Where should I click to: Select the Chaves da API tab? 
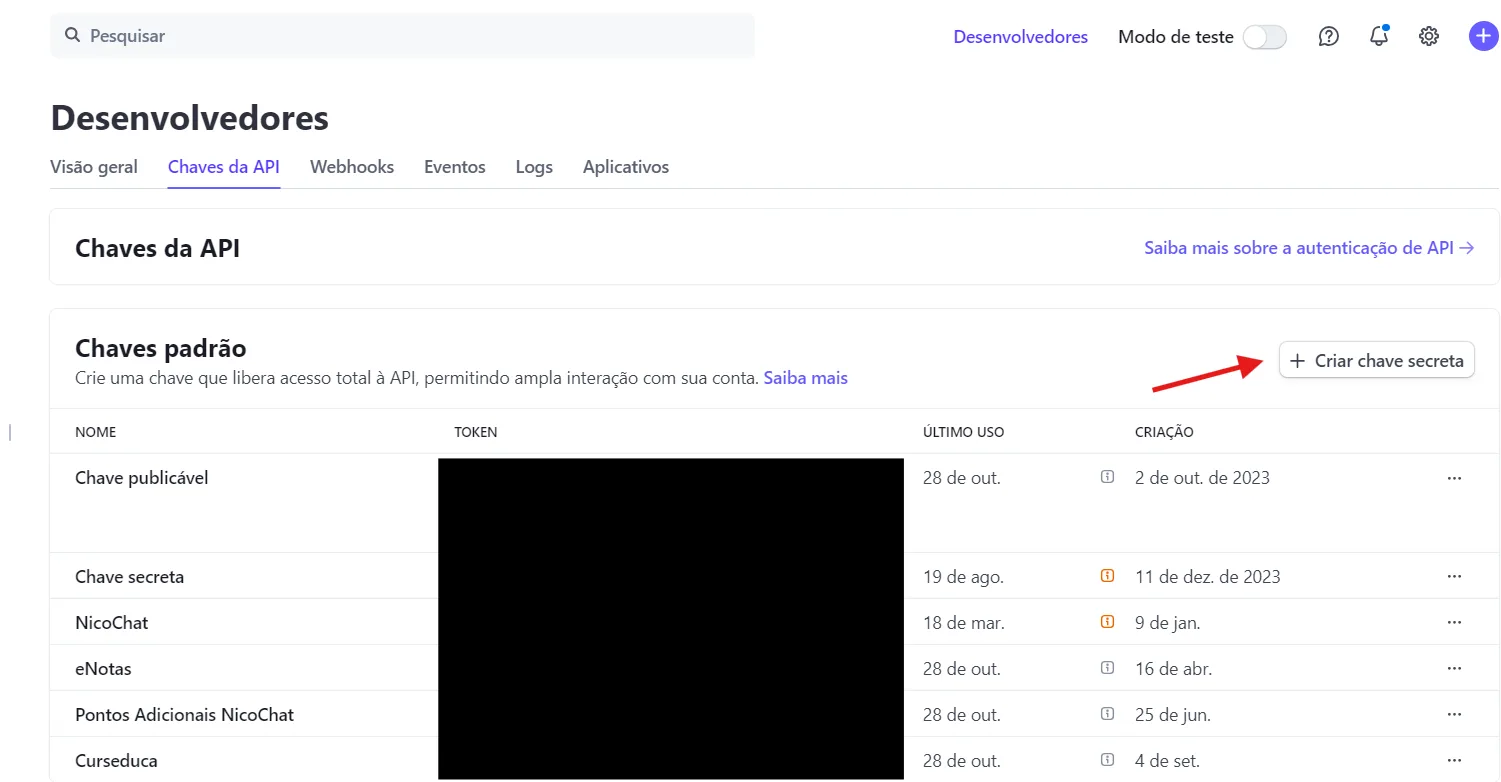tap(224, 167)
